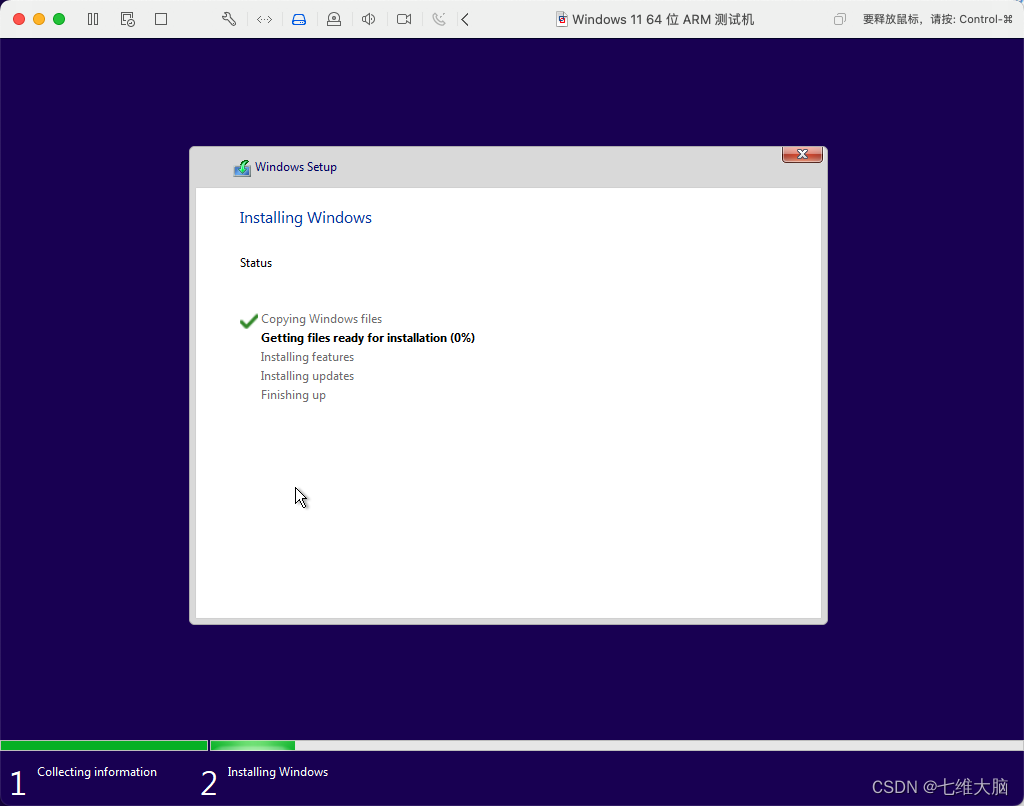Click the window title 'Windows 11 64 位 ARM 测试机'
The width and height of the screenshot is (1024, 806).
click(x=663, y=20)
